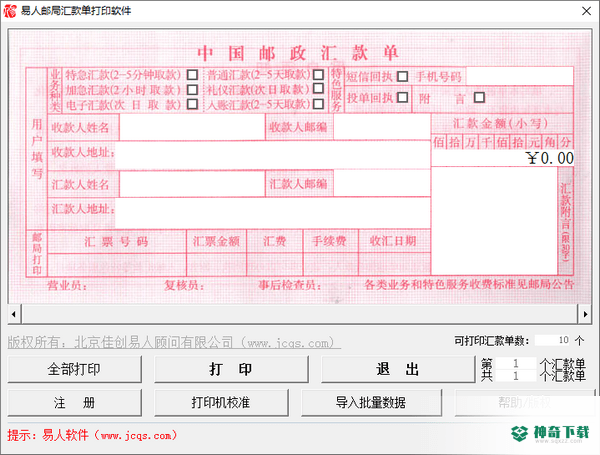Open the 注册 registration button

click(75, 403)
